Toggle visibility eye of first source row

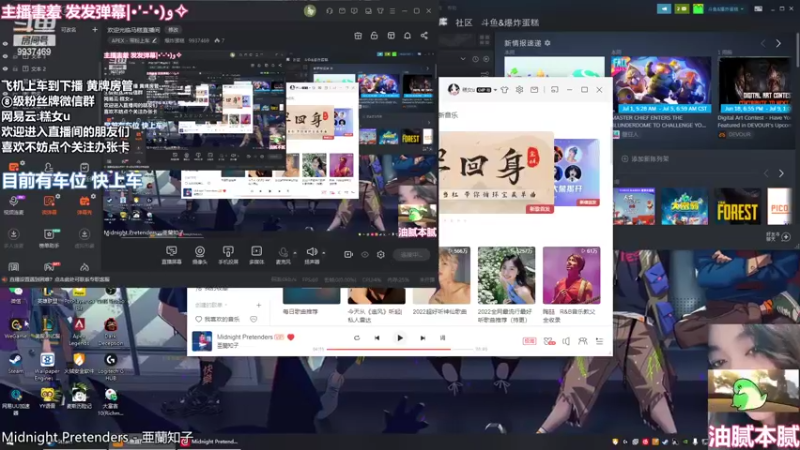coord(5,43)
